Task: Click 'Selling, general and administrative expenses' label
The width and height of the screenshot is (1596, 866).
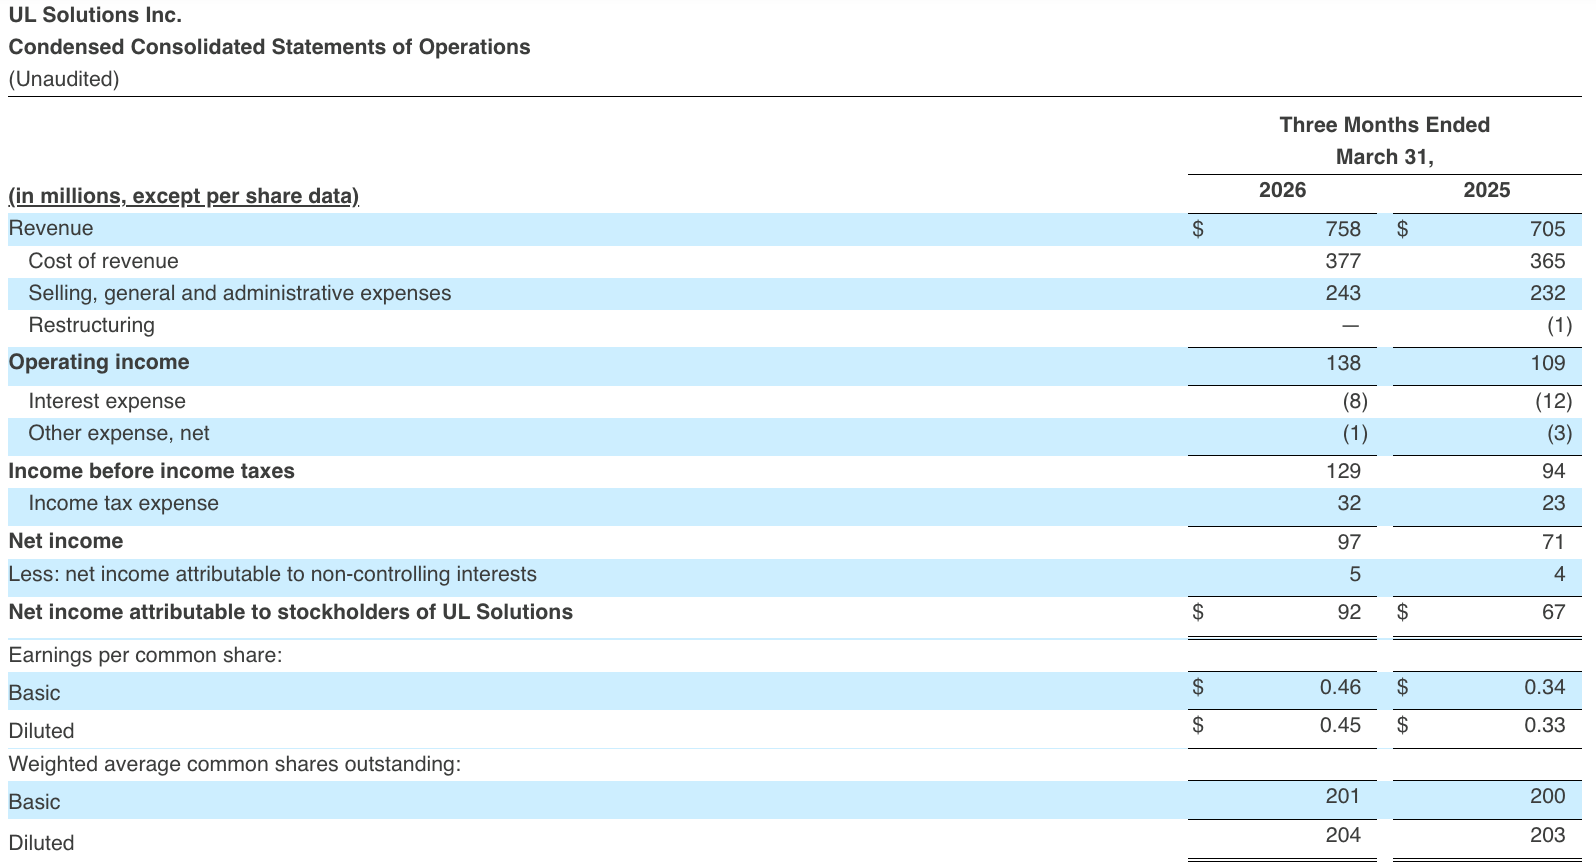Action: 240,293
